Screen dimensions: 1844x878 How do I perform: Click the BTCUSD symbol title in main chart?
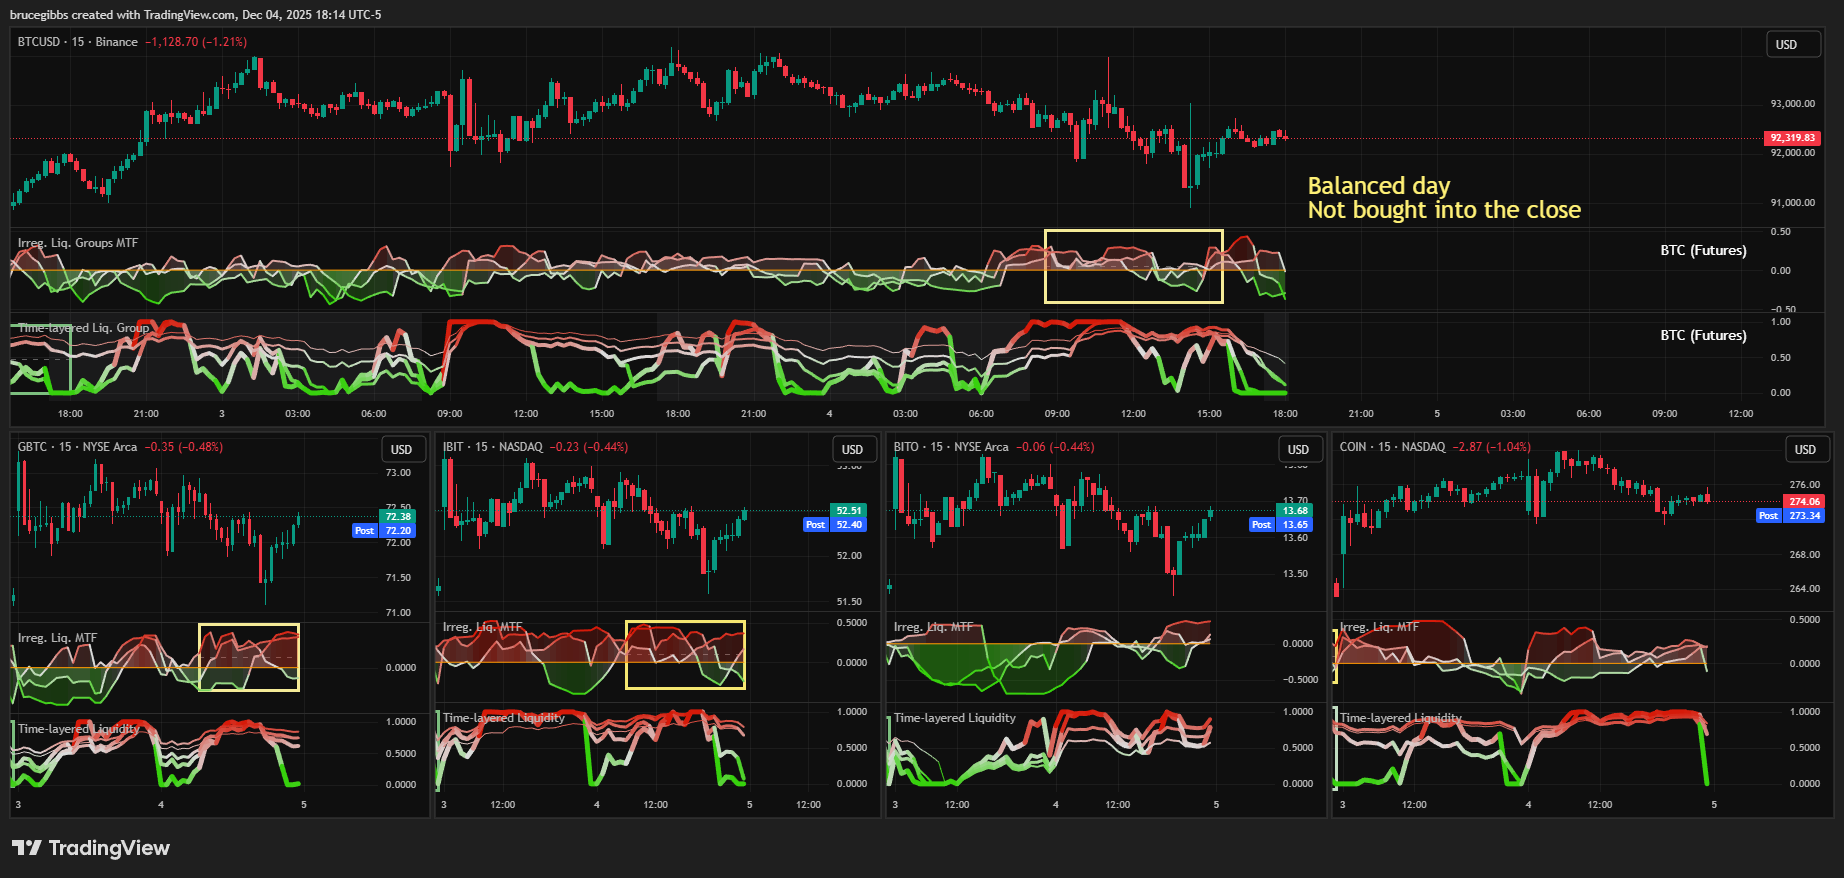point(39,42)
